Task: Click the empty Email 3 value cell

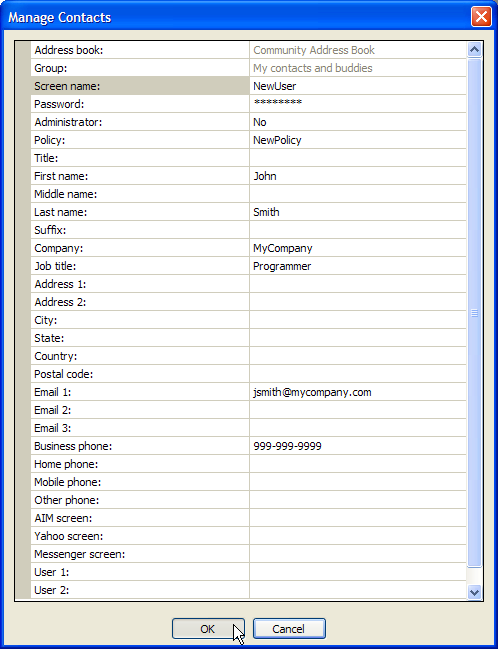Action: point(358,428)
